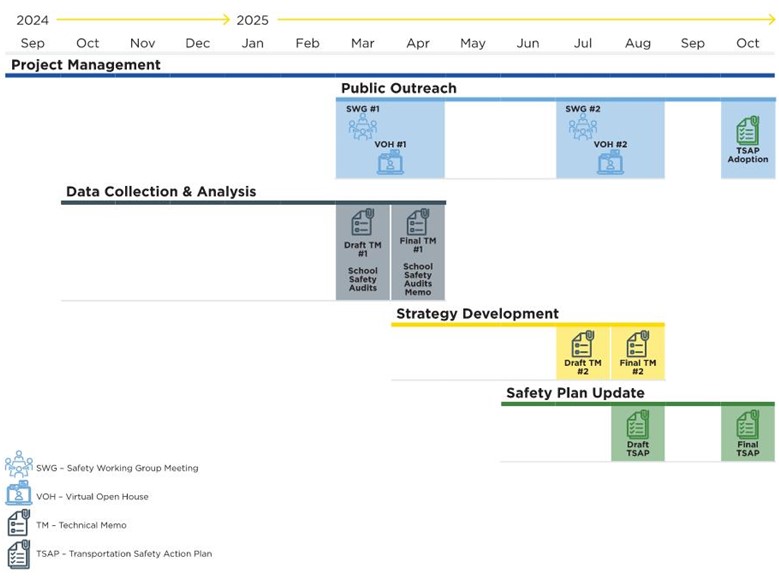This screenshot has width=779, height=578.
Task: Click the VOH #1 virtual open house icon
Action: coord(390,163)
